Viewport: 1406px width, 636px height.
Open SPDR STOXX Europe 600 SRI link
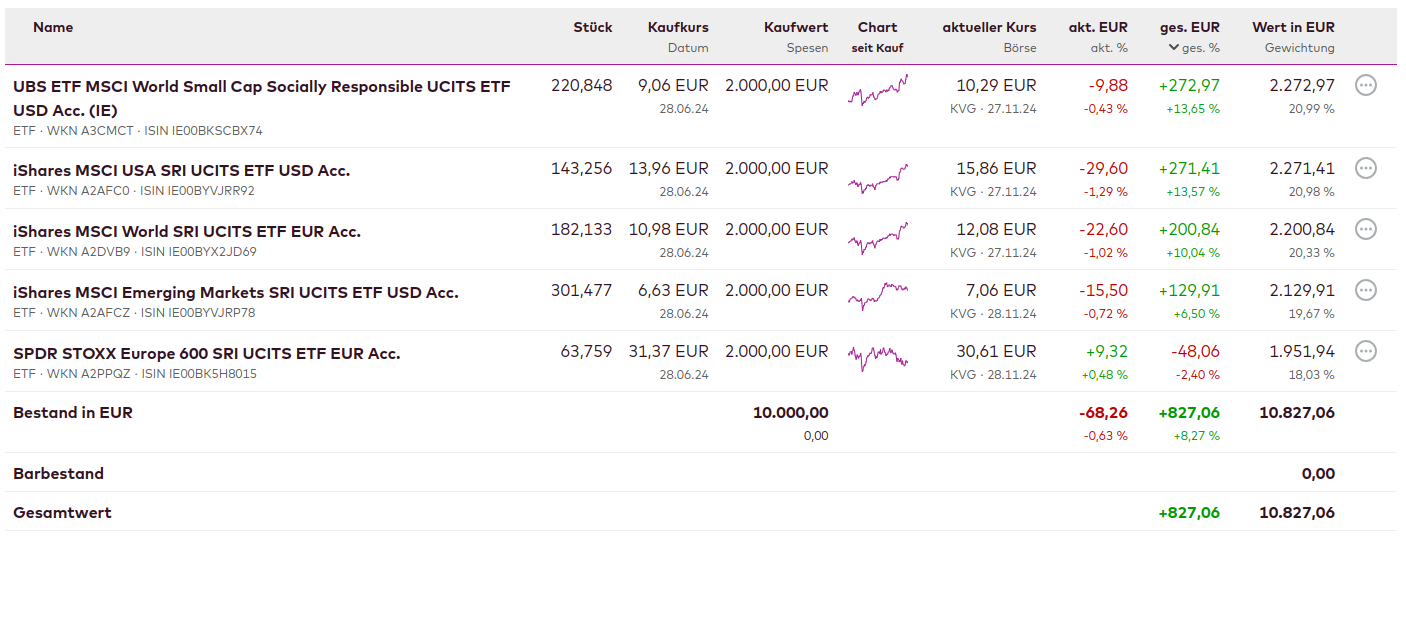coord(206,354)
